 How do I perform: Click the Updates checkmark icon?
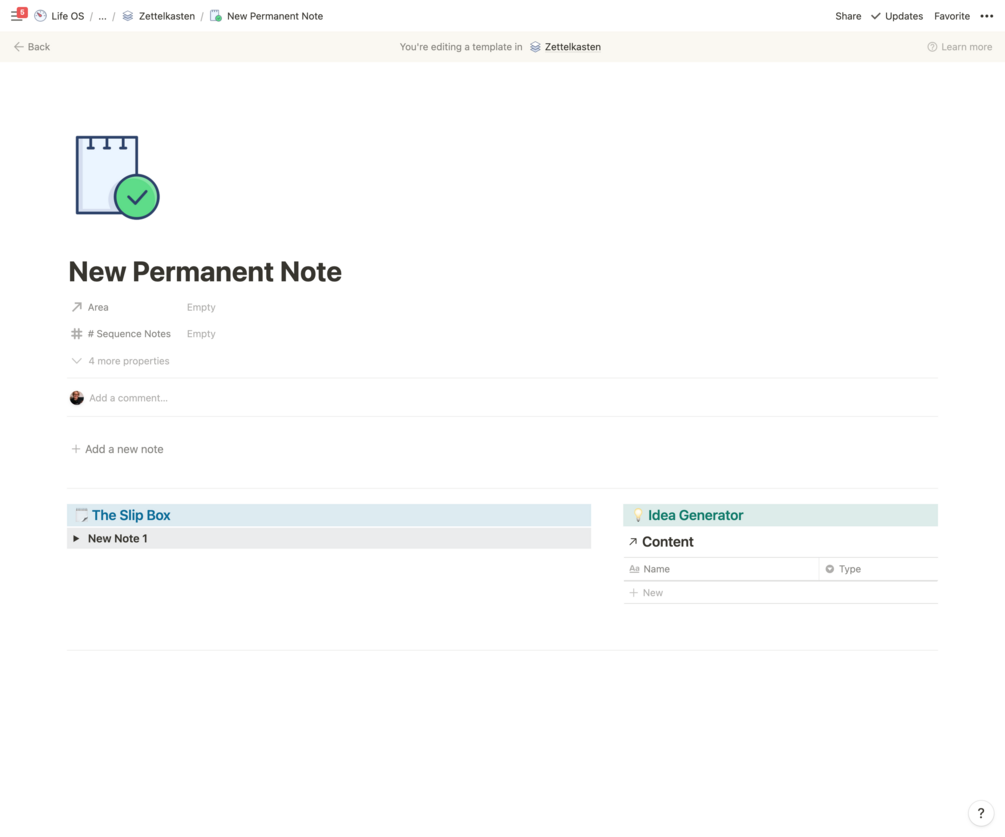[x=876, y=16]
